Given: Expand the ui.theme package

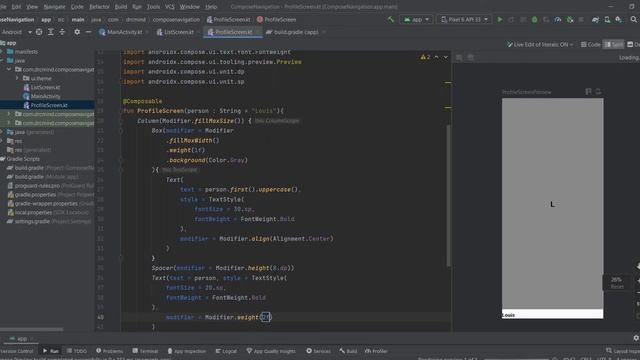Looking at the screenshot, I should tap(17, 78).
